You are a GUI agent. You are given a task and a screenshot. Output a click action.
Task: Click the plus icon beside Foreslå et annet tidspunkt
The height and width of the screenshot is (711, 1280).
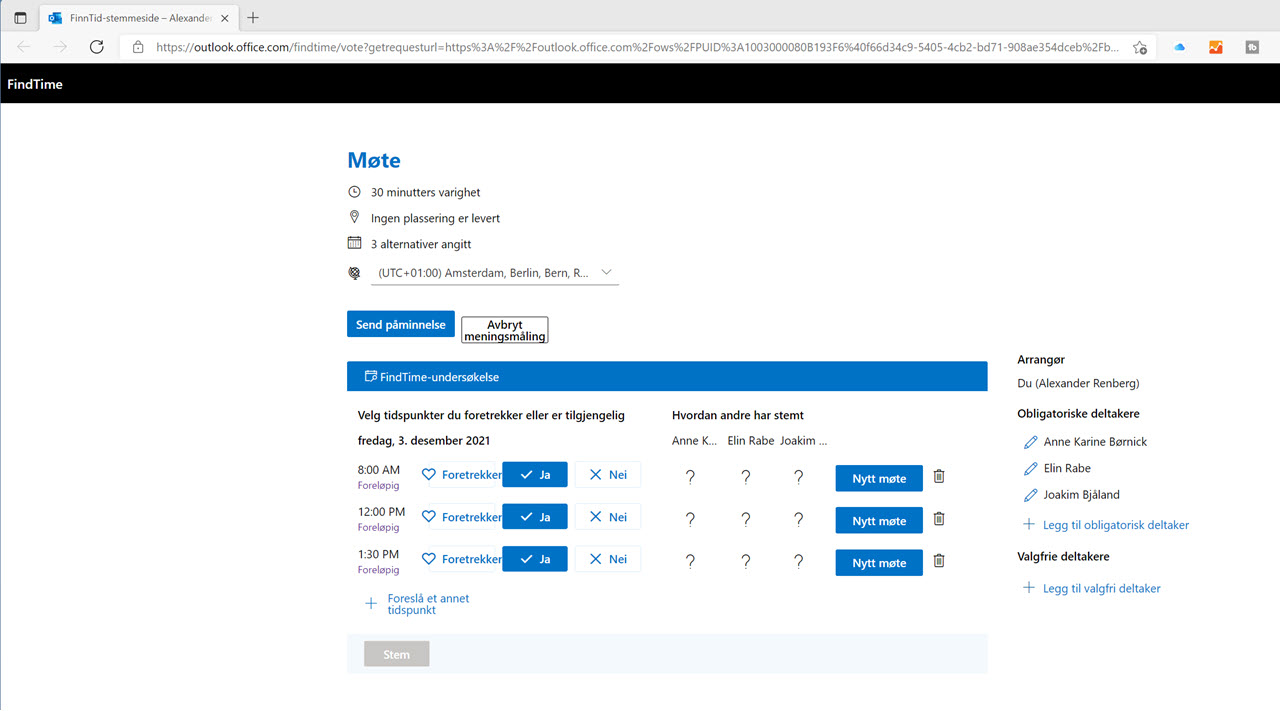(x=371, y=604)
